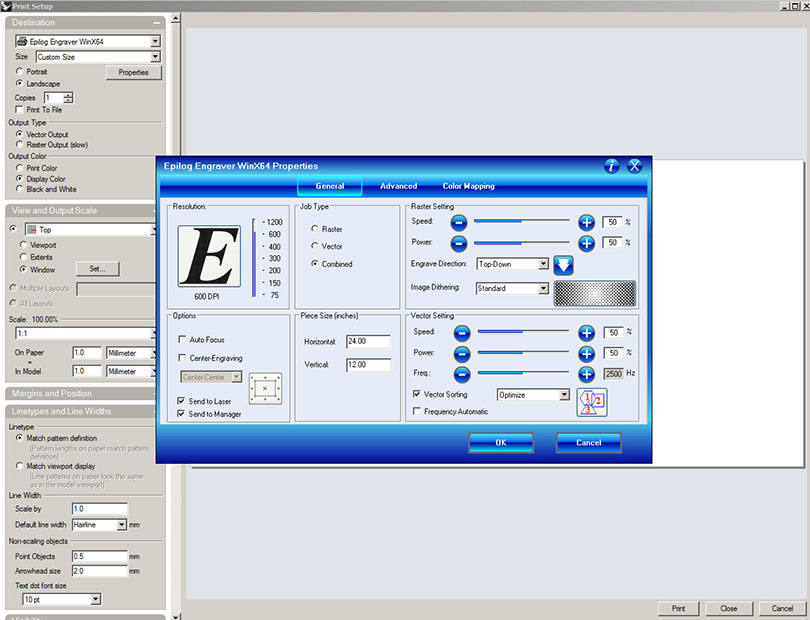The height and width of the screenshot is (620, 810).
Task: Open the text dot font size dropdown
Action: point(96,599)
